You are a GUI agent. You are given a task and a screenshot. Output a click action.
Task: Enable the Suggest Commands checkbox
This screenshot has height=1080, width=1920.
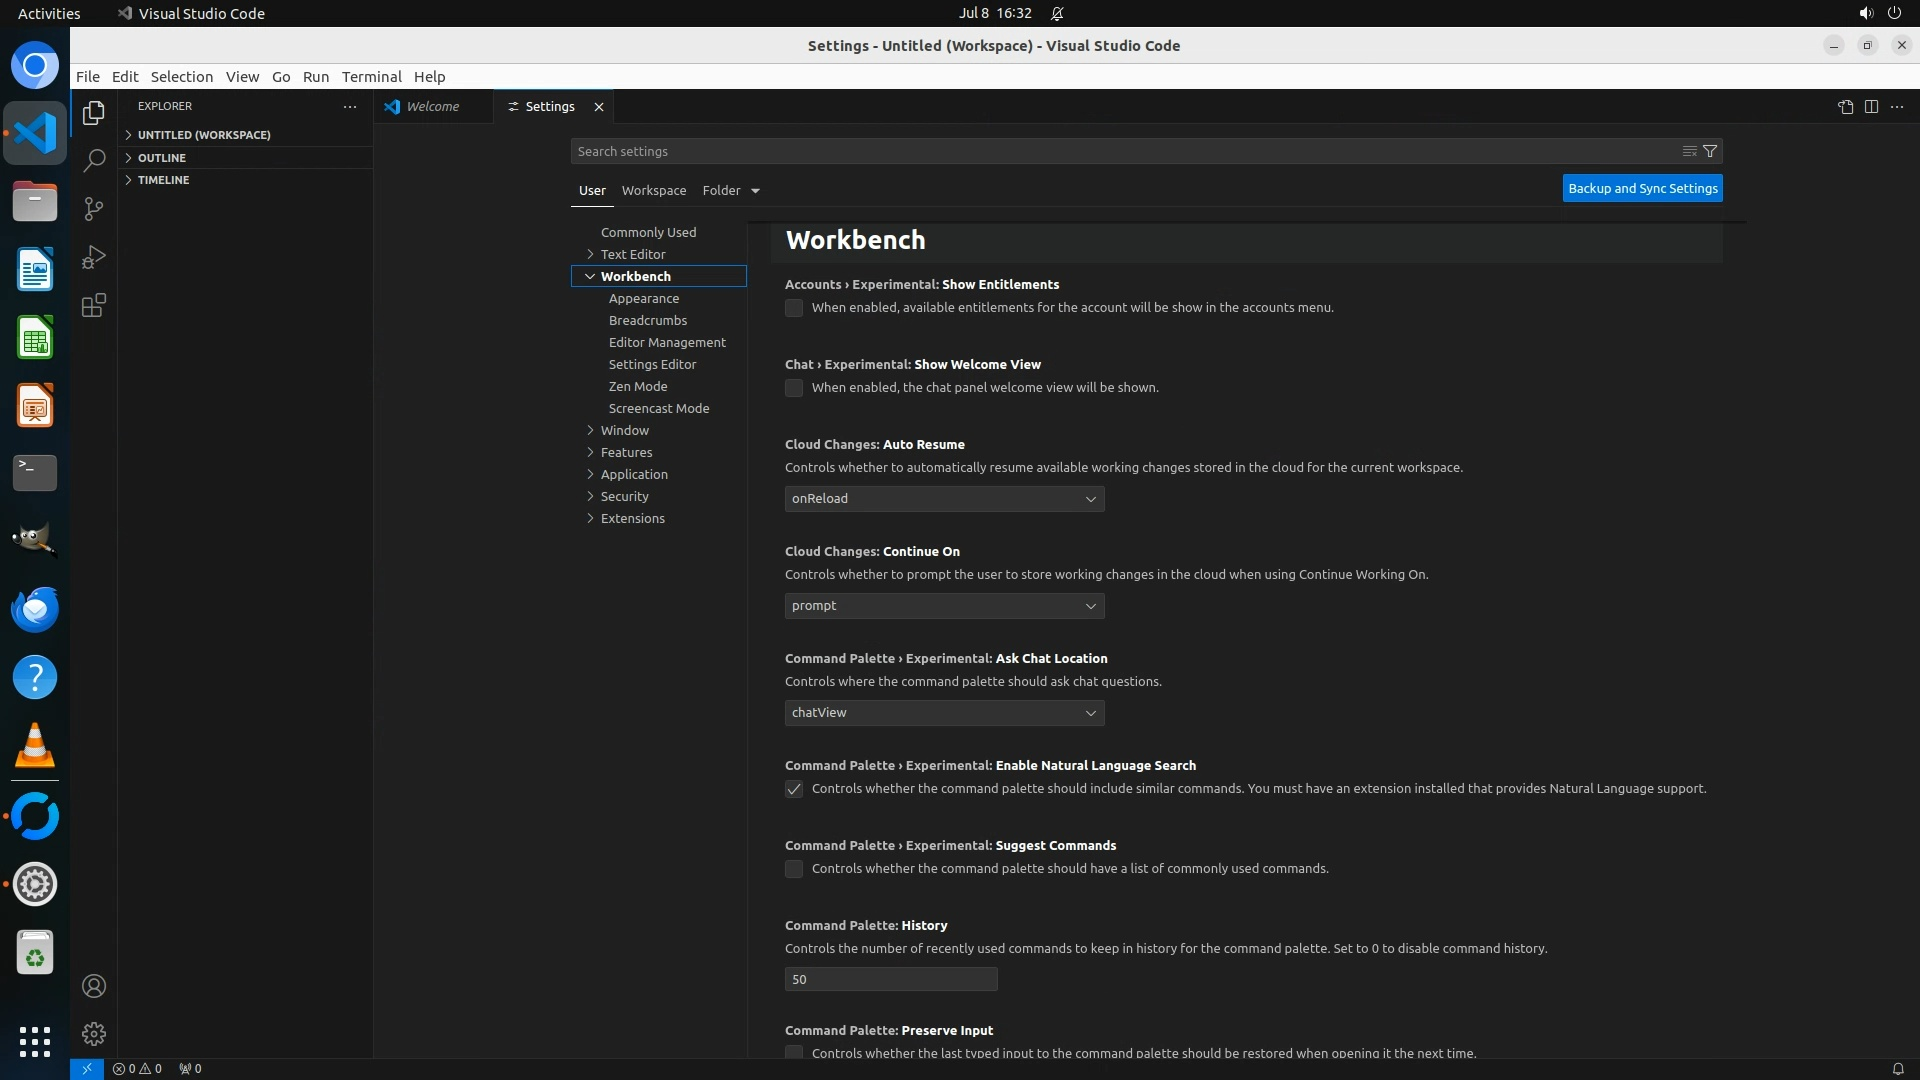click(794, 869)
